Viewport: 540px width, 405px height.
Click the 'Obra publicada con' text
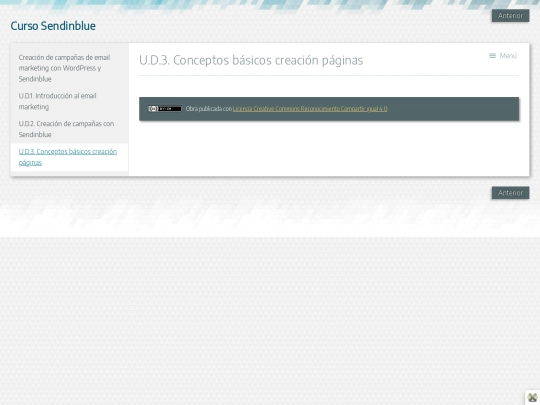209,109
